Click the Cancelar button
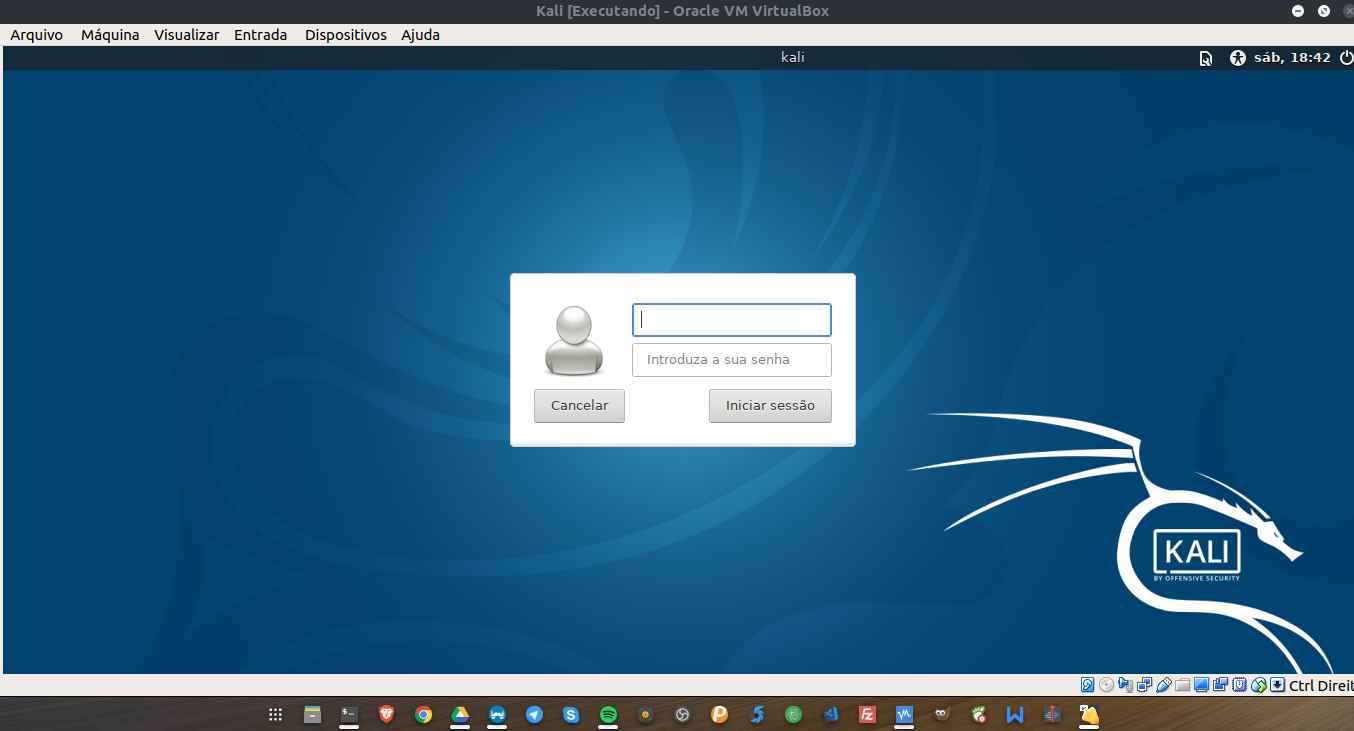1354x731 pixels. (x=579, y=406)
